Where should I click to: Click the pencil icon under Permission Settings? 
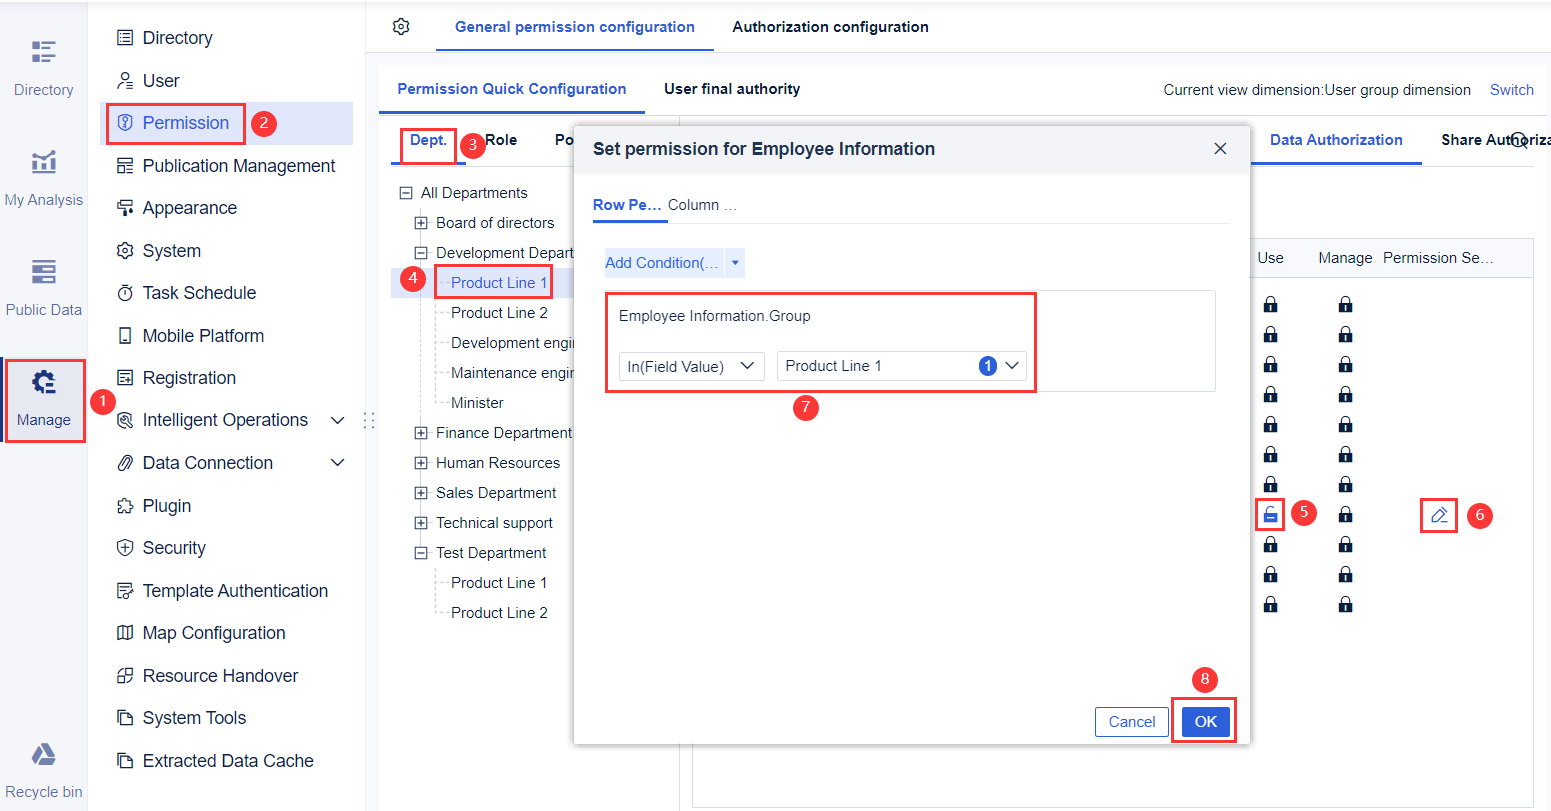[x=1438, y=514]
